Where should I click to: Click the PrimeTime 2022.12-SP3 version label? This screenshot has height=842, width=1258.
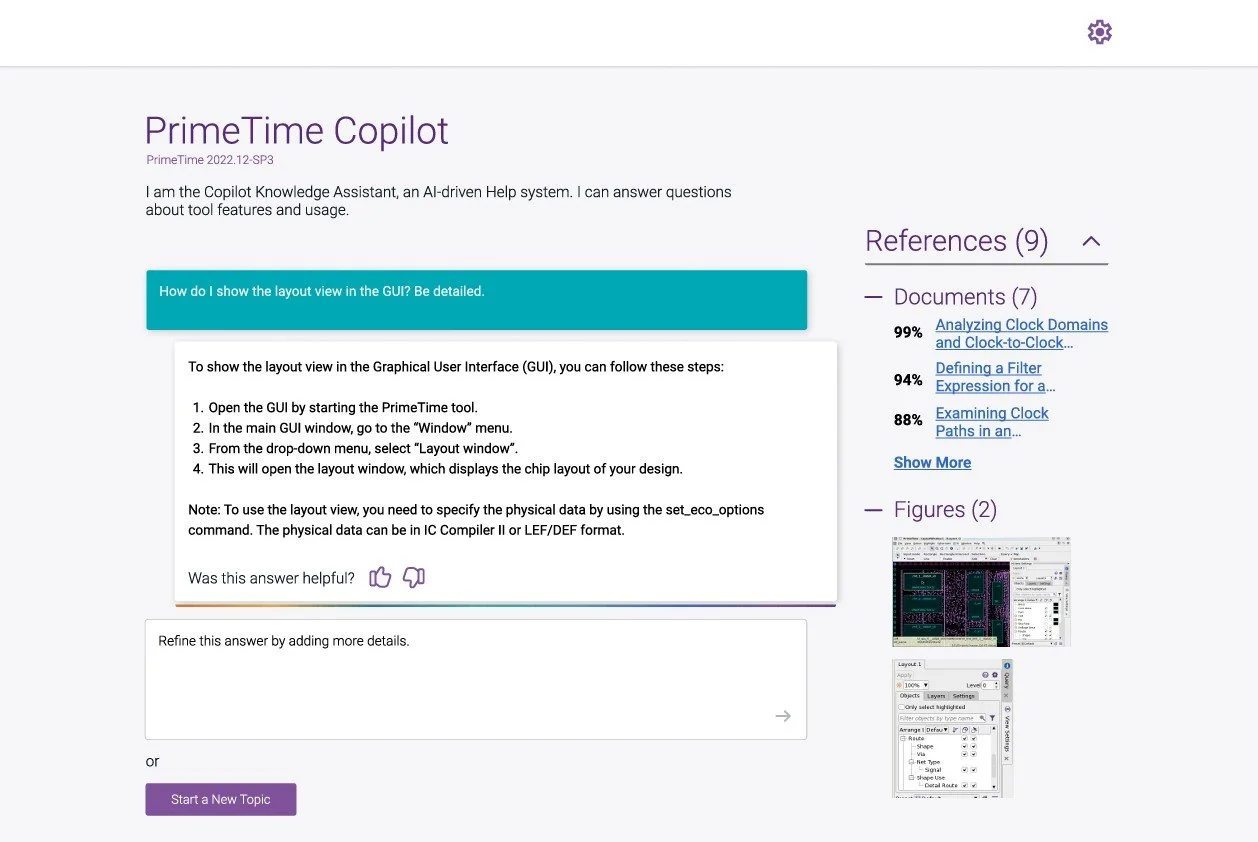tap(210, 160)
